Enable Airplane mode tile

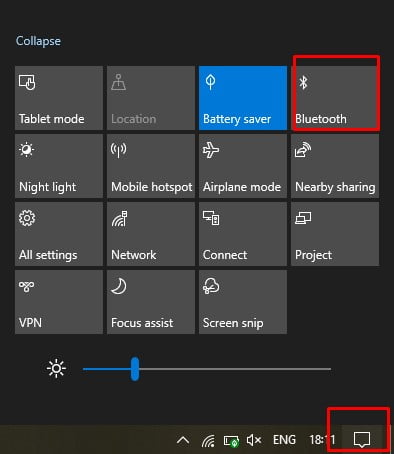(x=243, y=166)
